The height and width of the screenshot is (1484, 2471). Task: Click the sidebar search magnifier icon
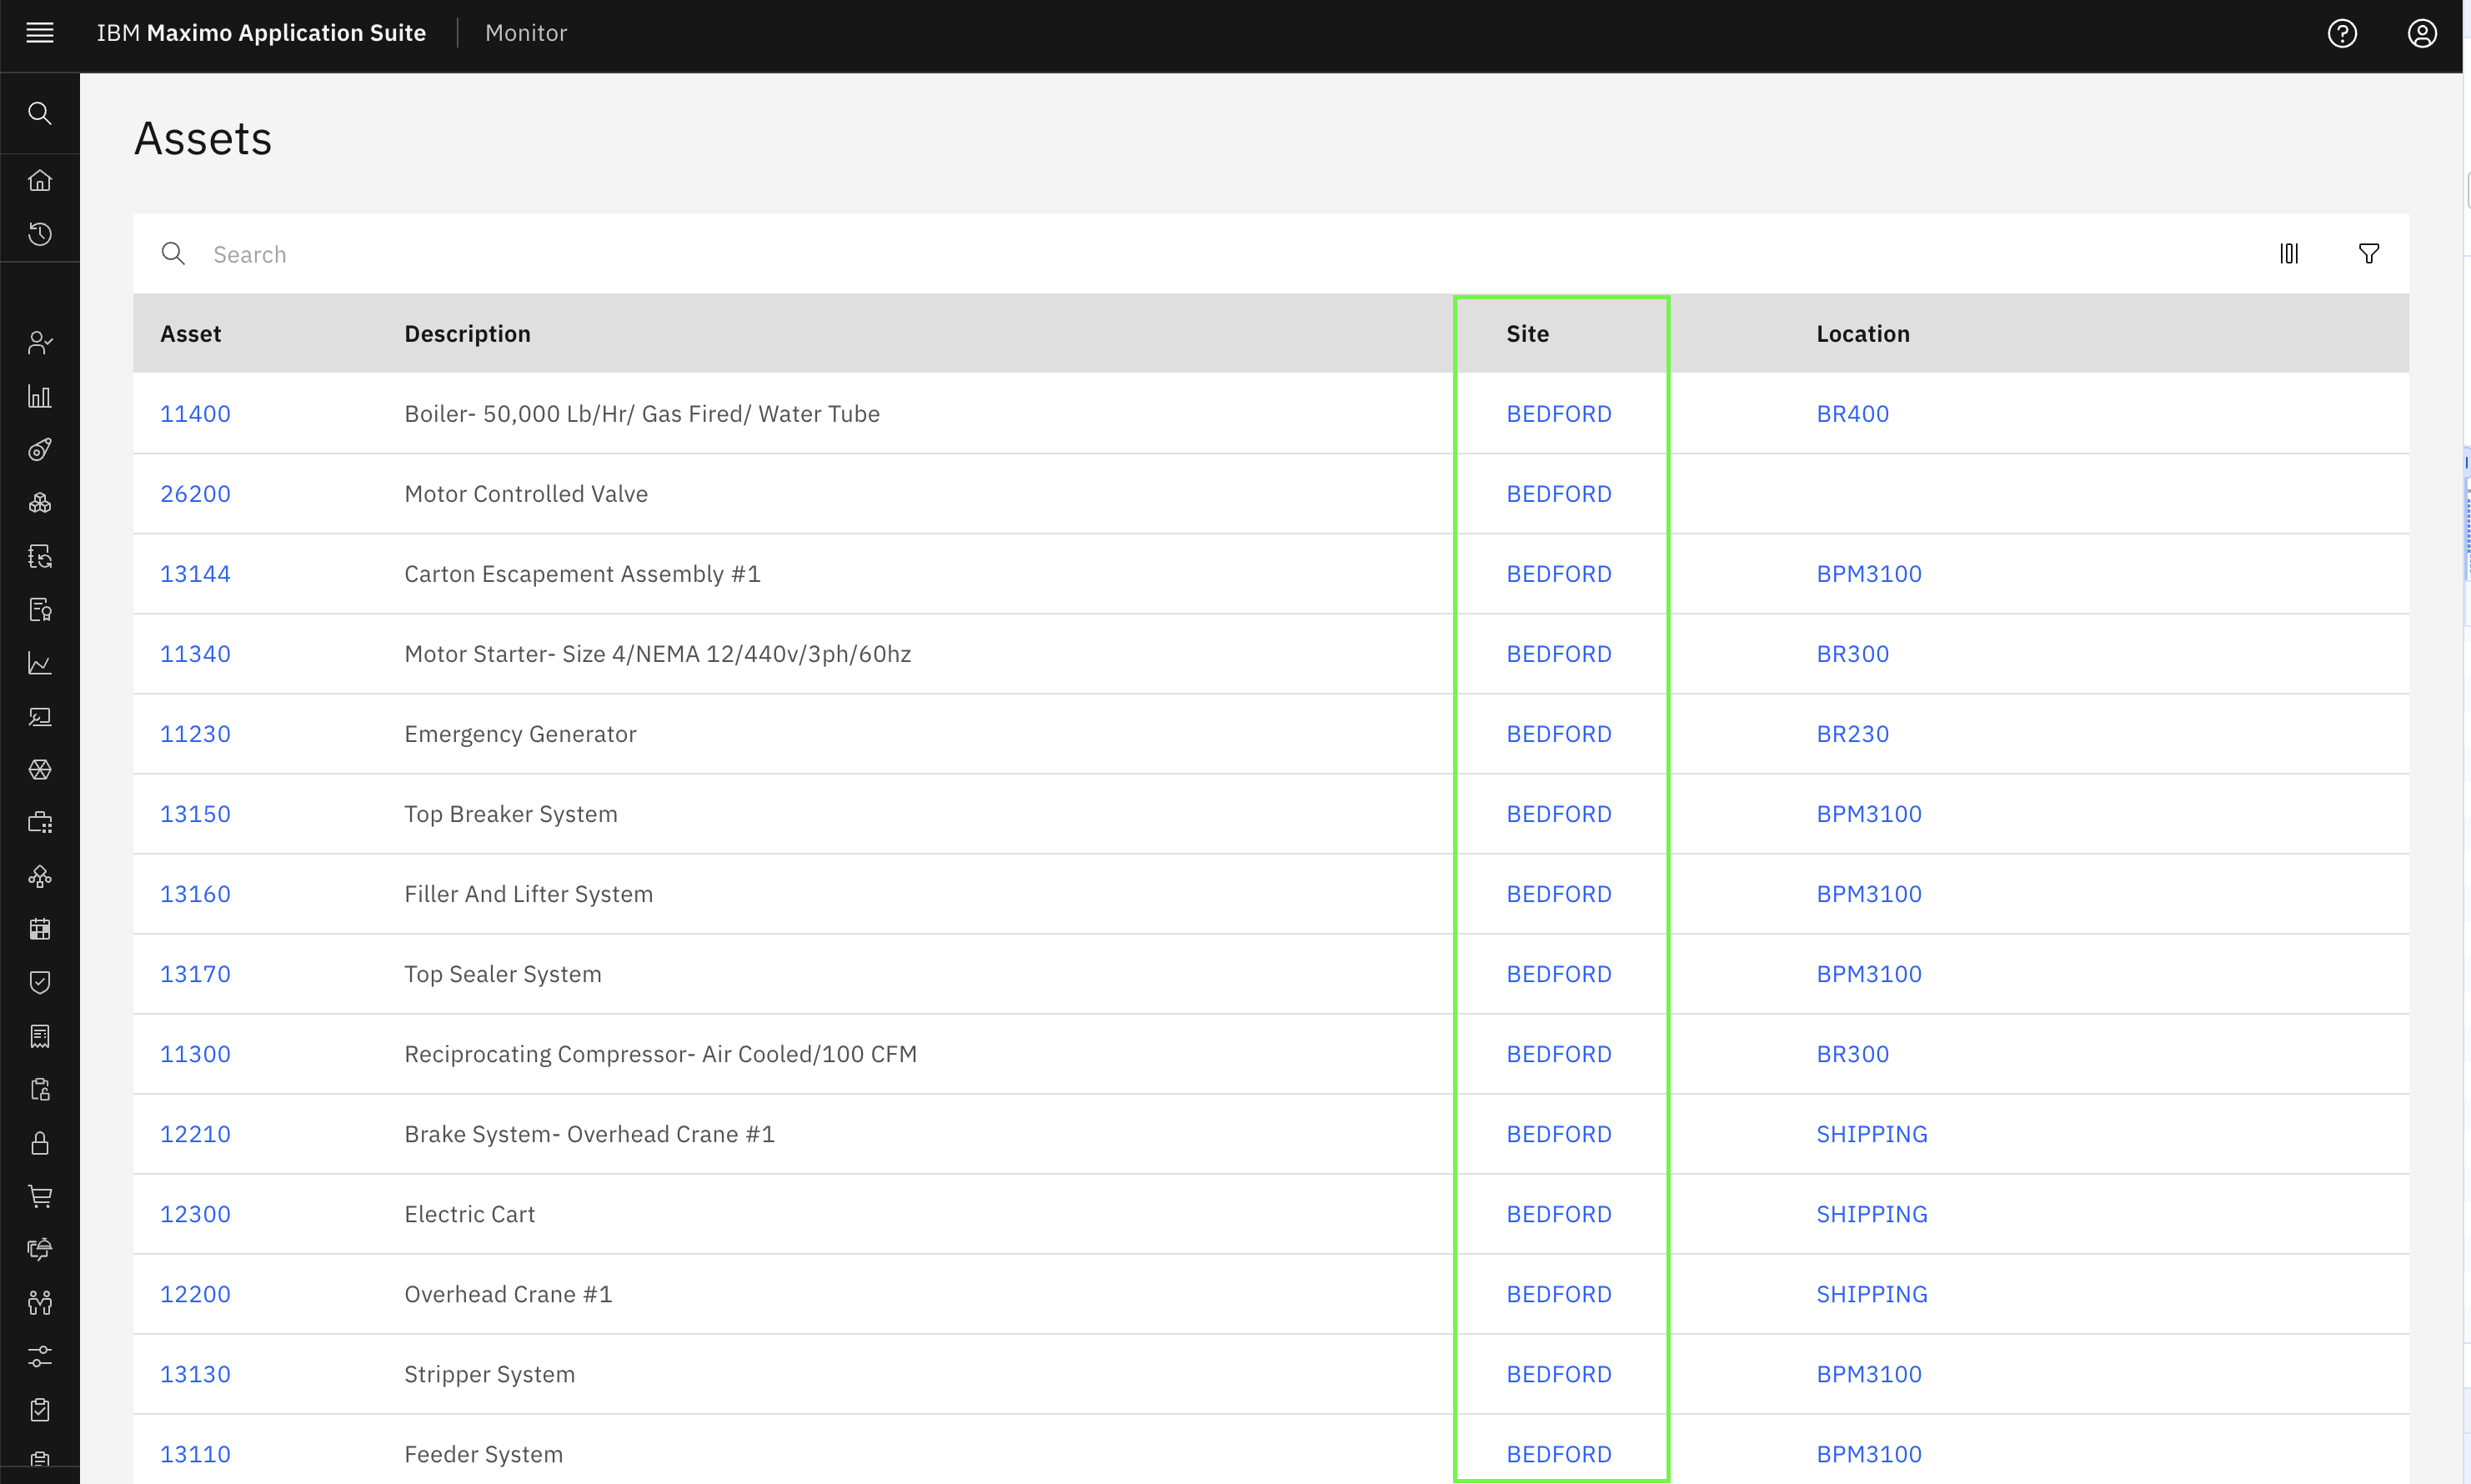40,113
